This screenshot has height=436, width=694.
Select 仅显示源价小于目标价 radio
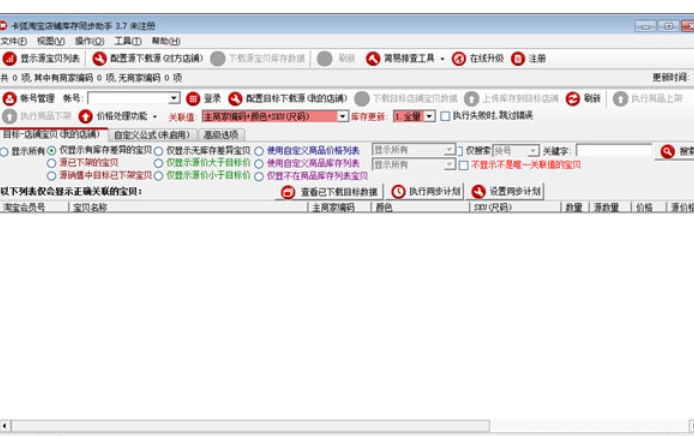(158, 176)
